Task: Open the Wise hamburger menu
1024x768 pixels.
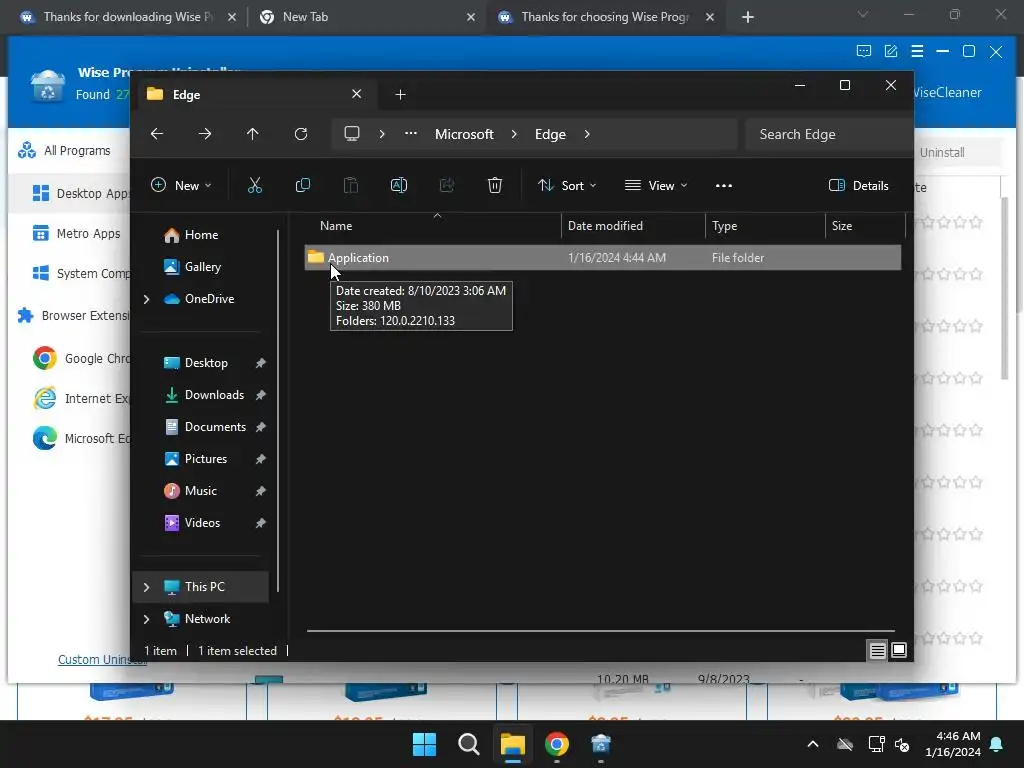Action: [x=918, y=52]
